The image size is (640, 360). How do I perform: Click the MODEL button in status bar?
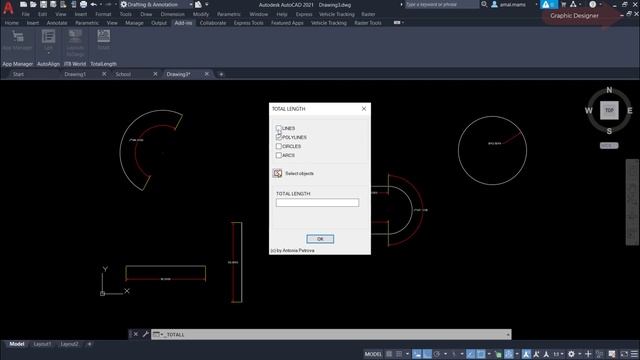point(373,354)
